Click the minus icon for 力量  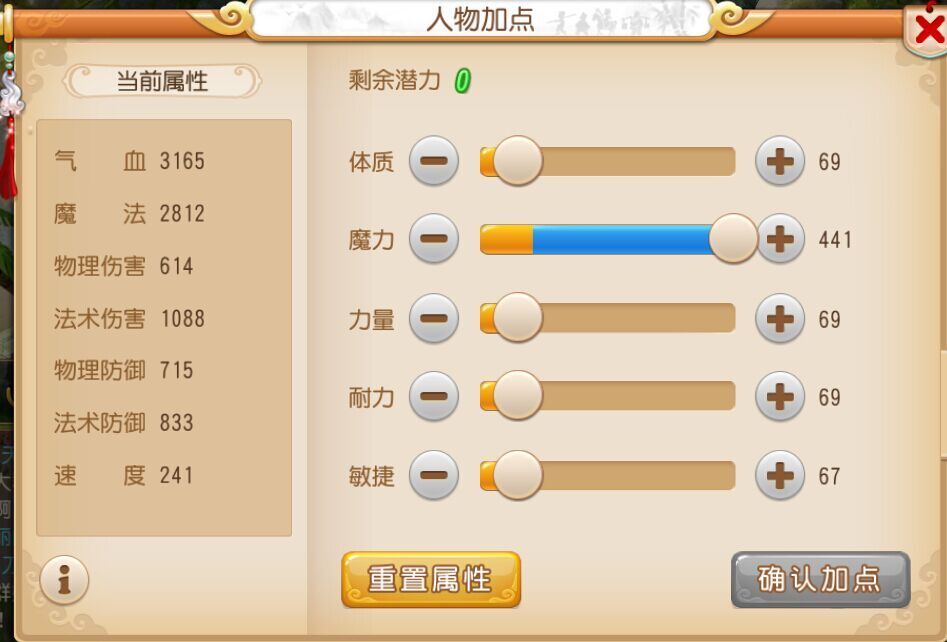pos(434,318)
